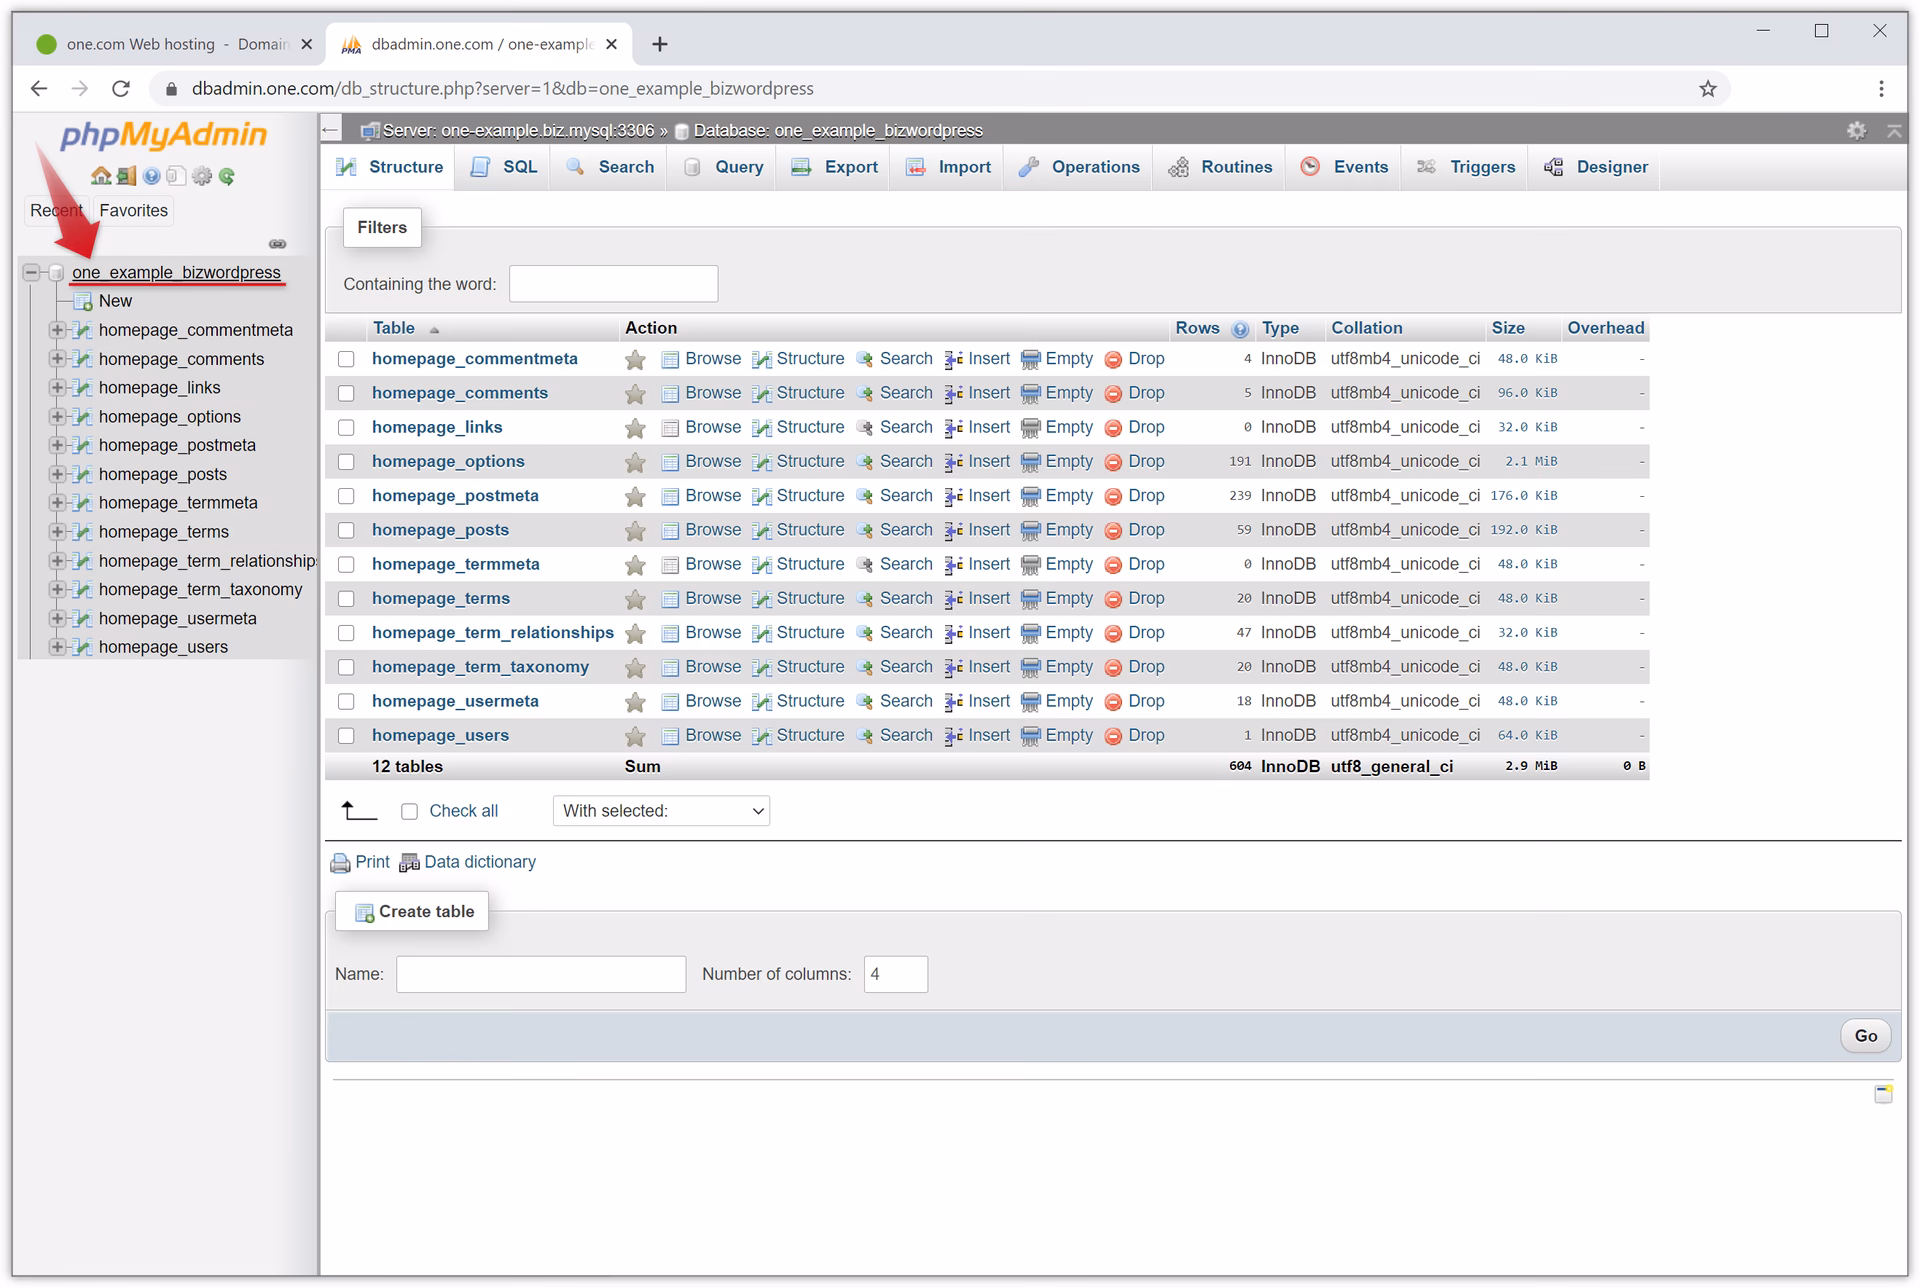Screen dimensions: 1920x1288
Task: Expand homepage_terms tree node
Action: (57, 532)
